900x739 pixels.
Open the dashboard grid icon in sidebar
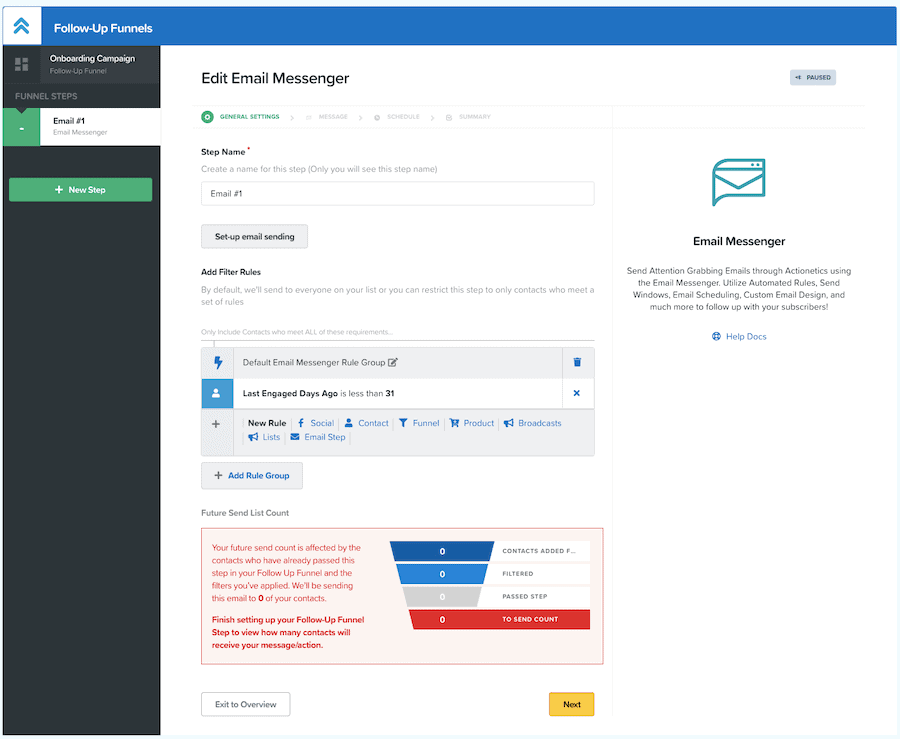(22, 64)
